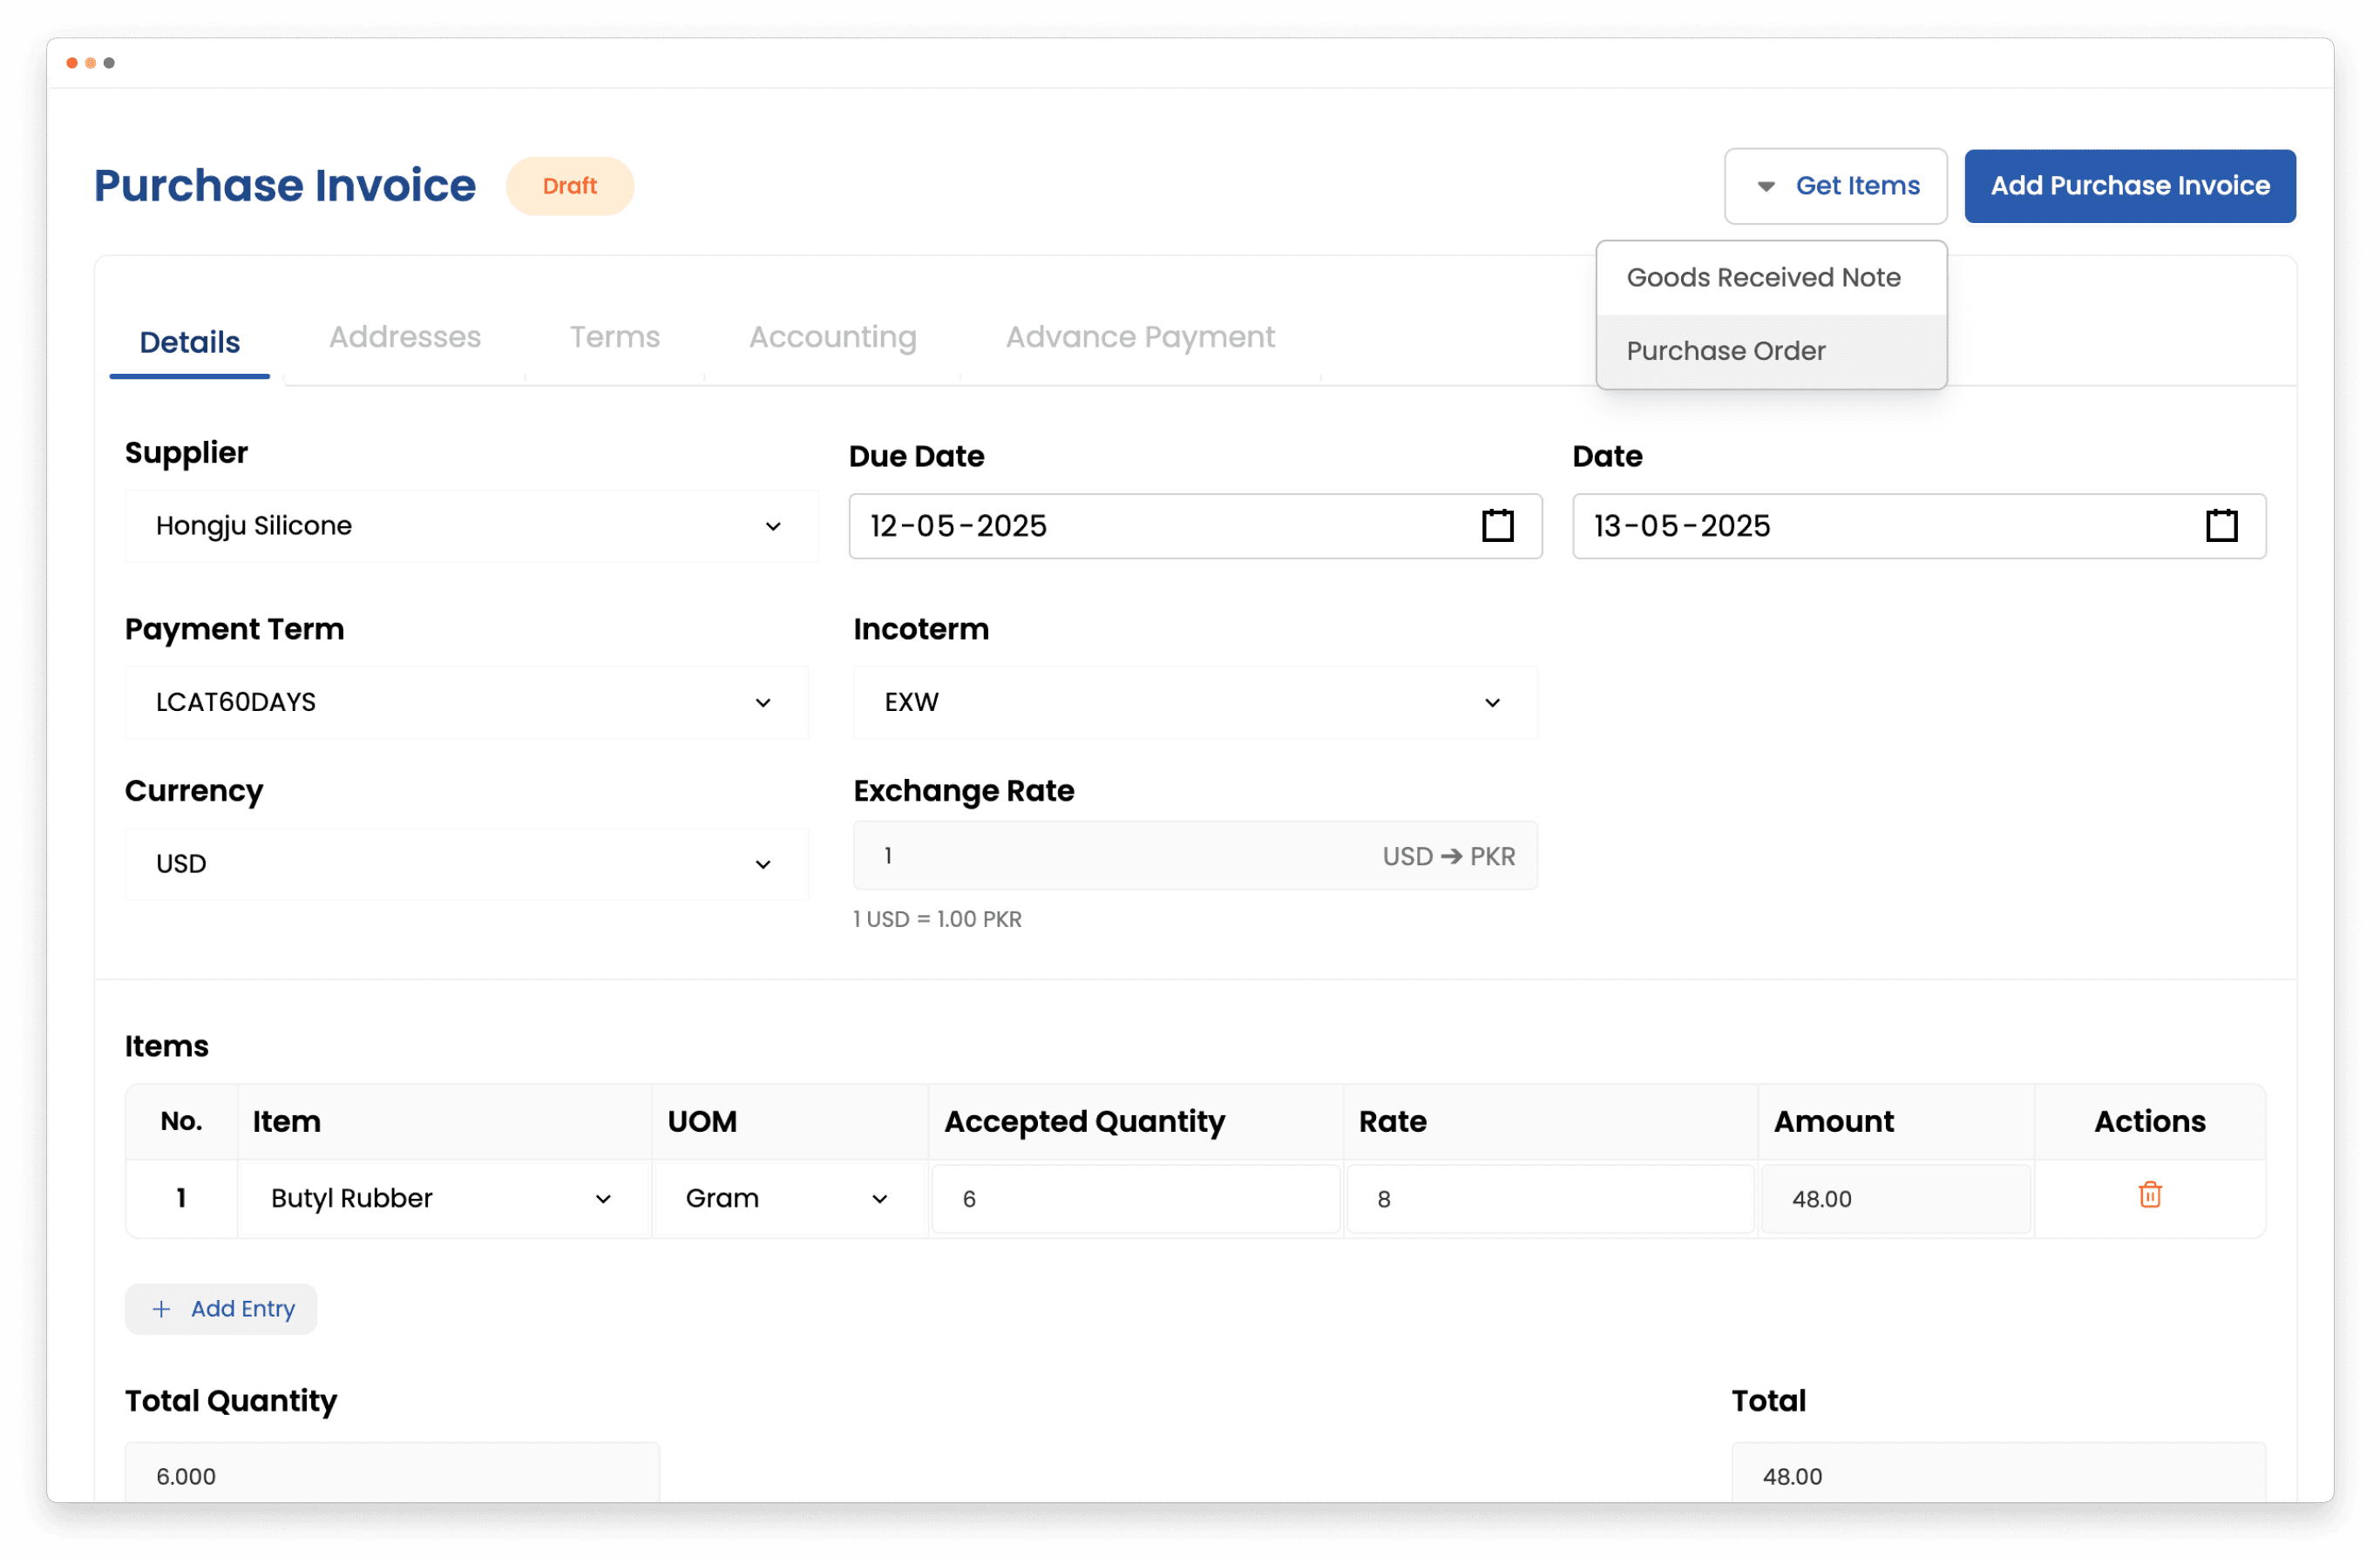Viewport: 2380px width, 1557px height.
Task: Switch to the Addresses tab
Action: tap(404, 337)
